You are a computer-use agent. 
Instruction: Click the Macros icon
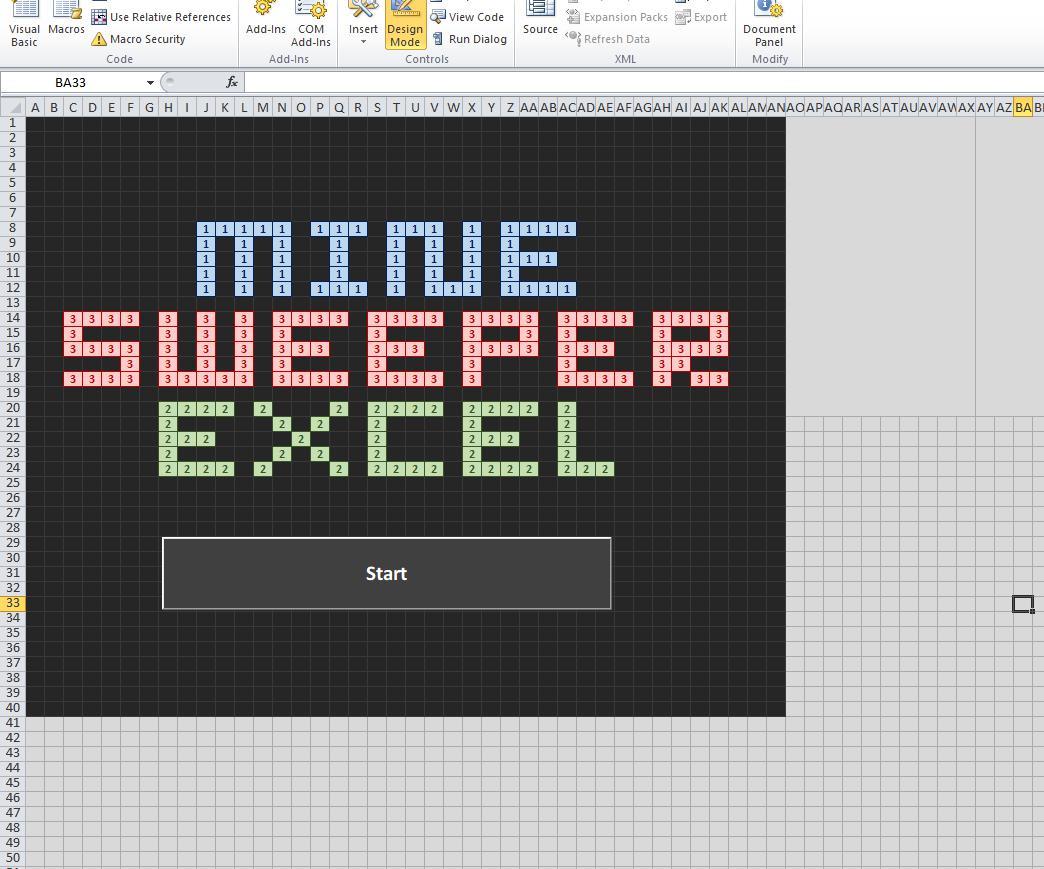tap(66, 20)
